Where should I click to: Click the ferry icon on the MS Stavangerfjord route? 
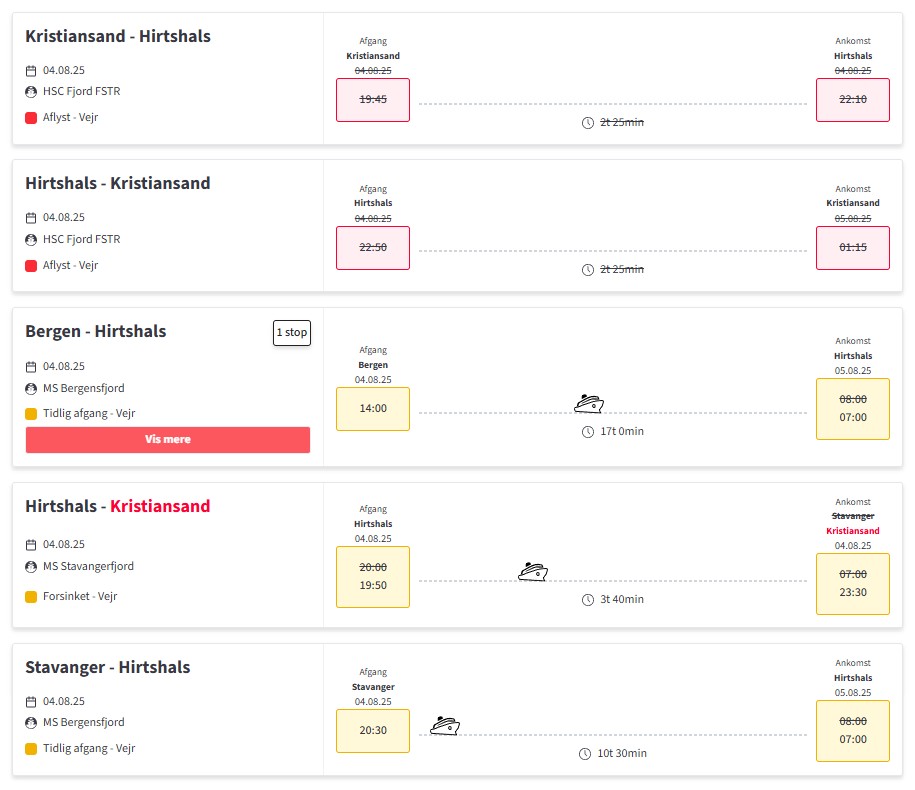tap(533, 571)
